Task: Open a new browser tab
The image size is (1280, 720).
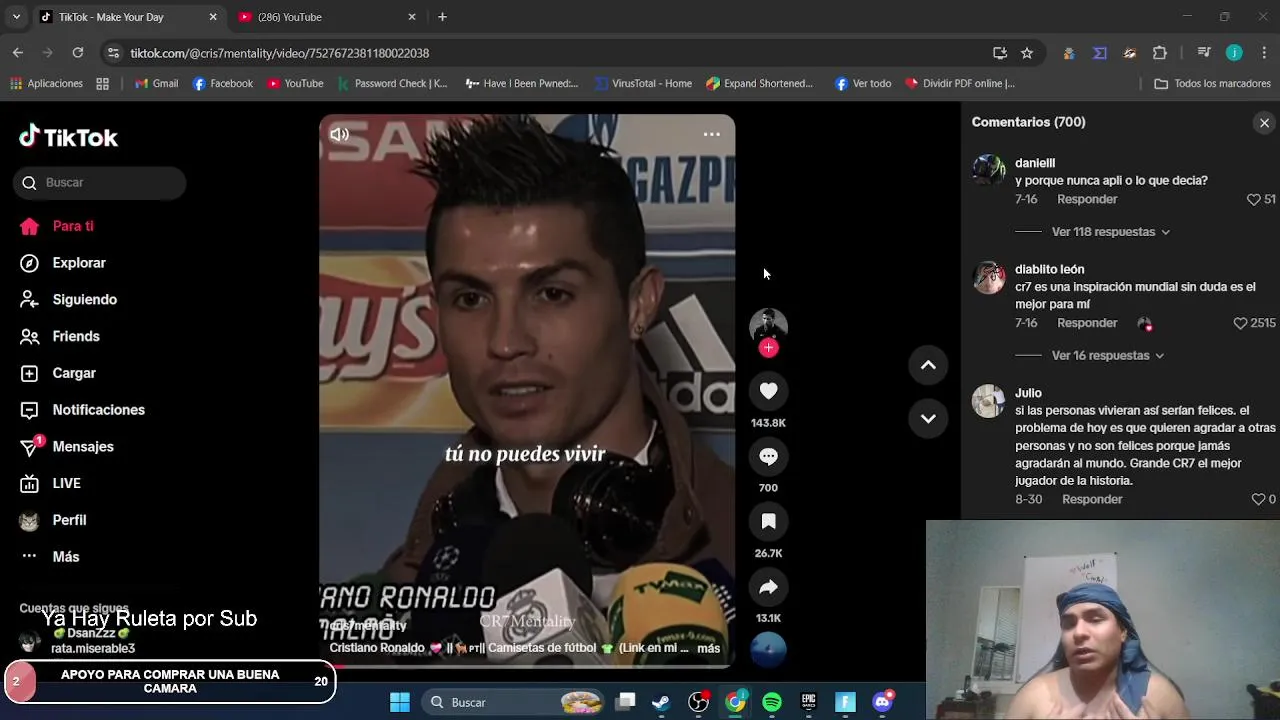Action: point(442,17)
